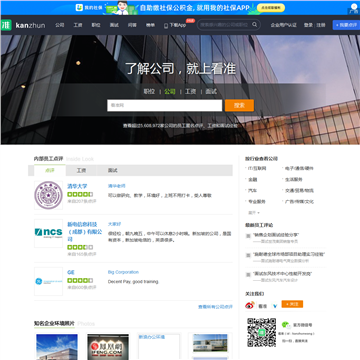Click document icon beside 销售公司面试经验分享
The width and height of the screenshot is (360, 360).
coord(248,236)
